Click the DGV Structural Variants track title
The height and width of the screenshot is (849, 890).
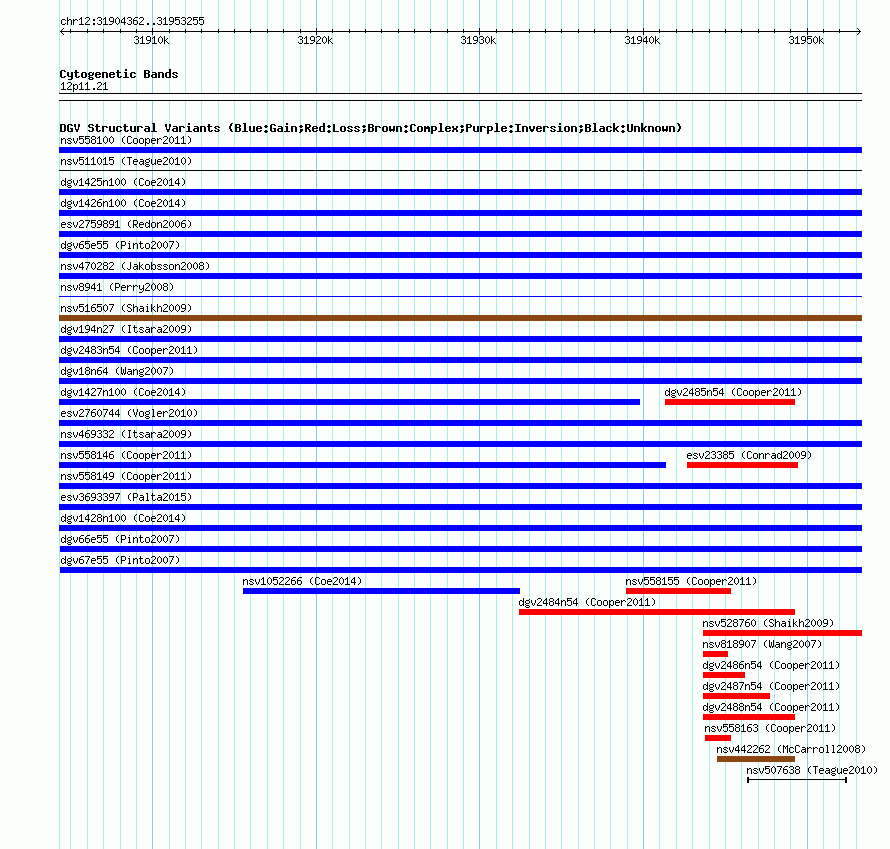pyautogui.click(x=370, y=128)
